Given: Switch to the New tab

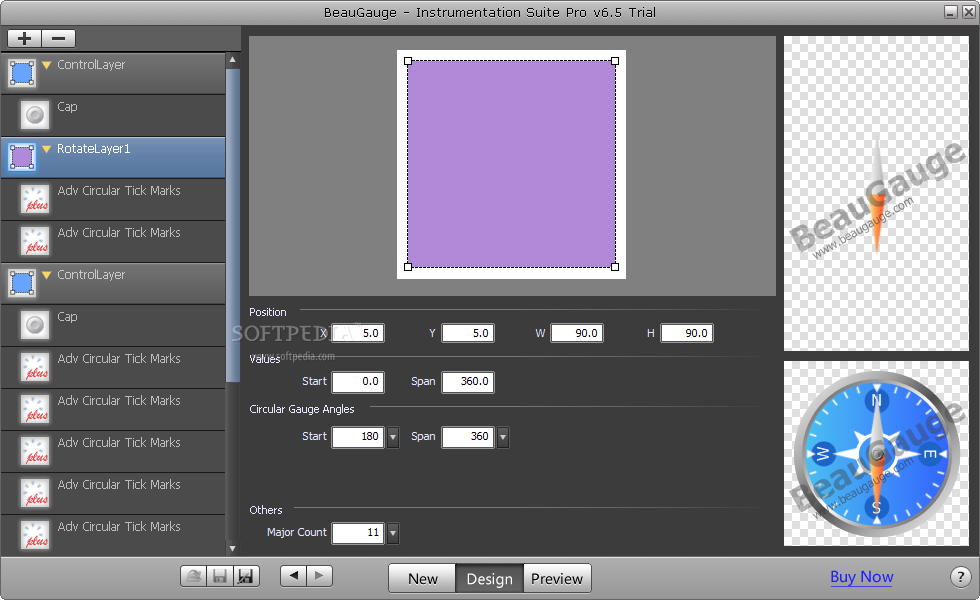Looking at the screenshot, I should pos(422,579).
